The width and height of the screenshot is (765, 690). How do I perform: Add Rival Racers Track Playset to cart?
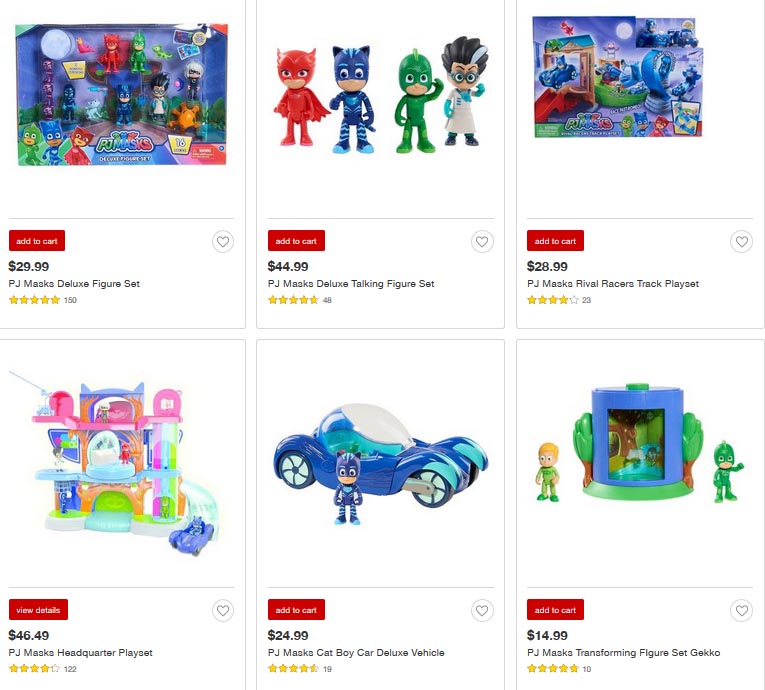click(x=555, y=241)
